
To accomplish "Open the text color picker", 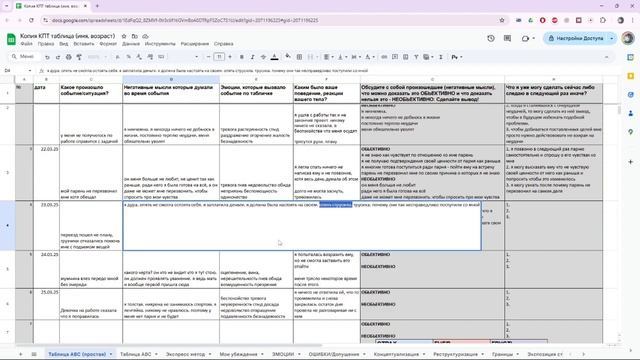I will point(275,57).
